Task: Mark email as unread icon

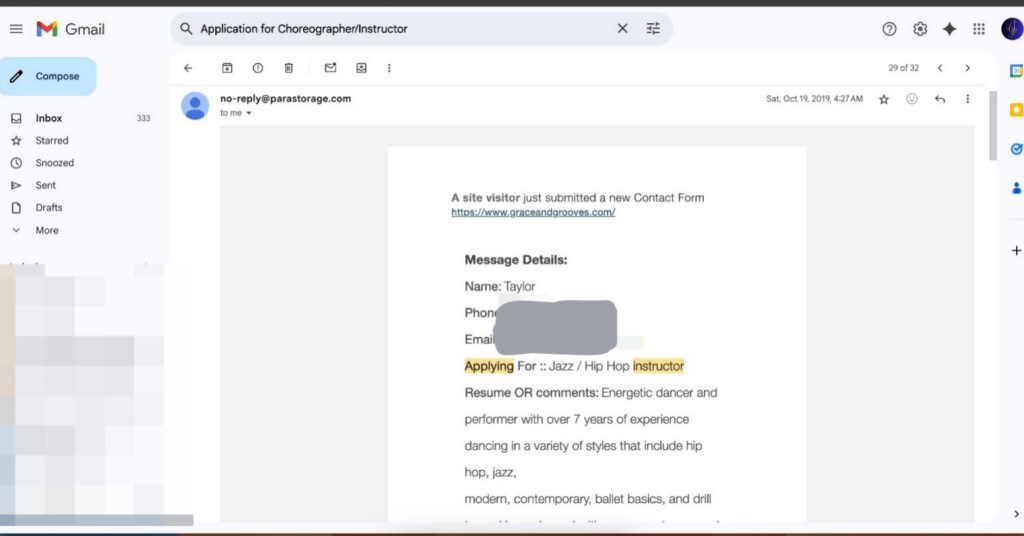Action: point(330,68)
